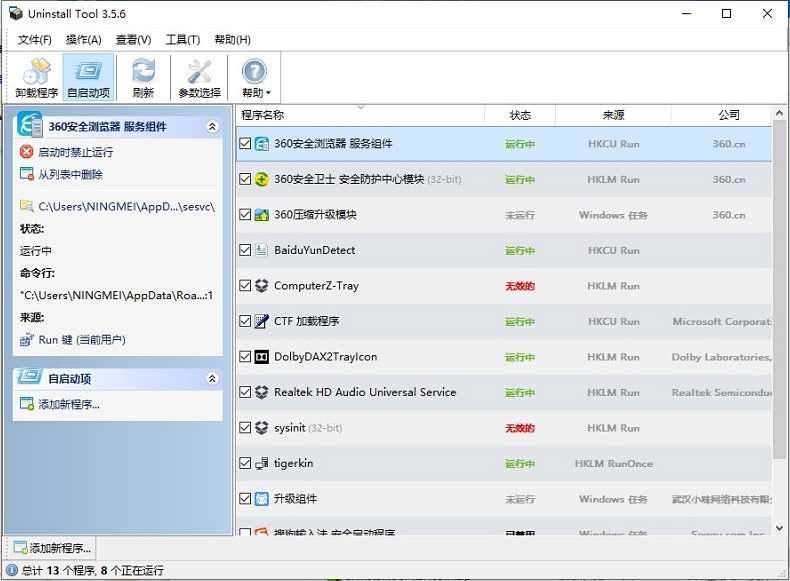Click CTF 加载程序 row icon
Viewport: 790px width, 581px height.
click(x=261, y=321)
